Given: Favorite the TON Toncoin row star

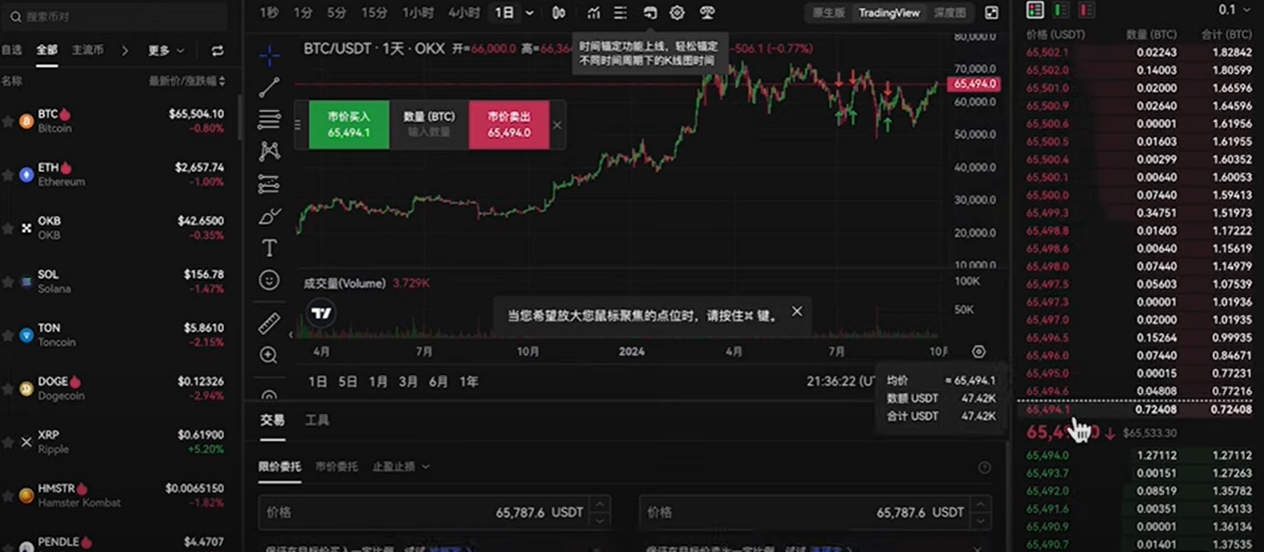Looking at the screenshot, I should (x=9, y=335).
